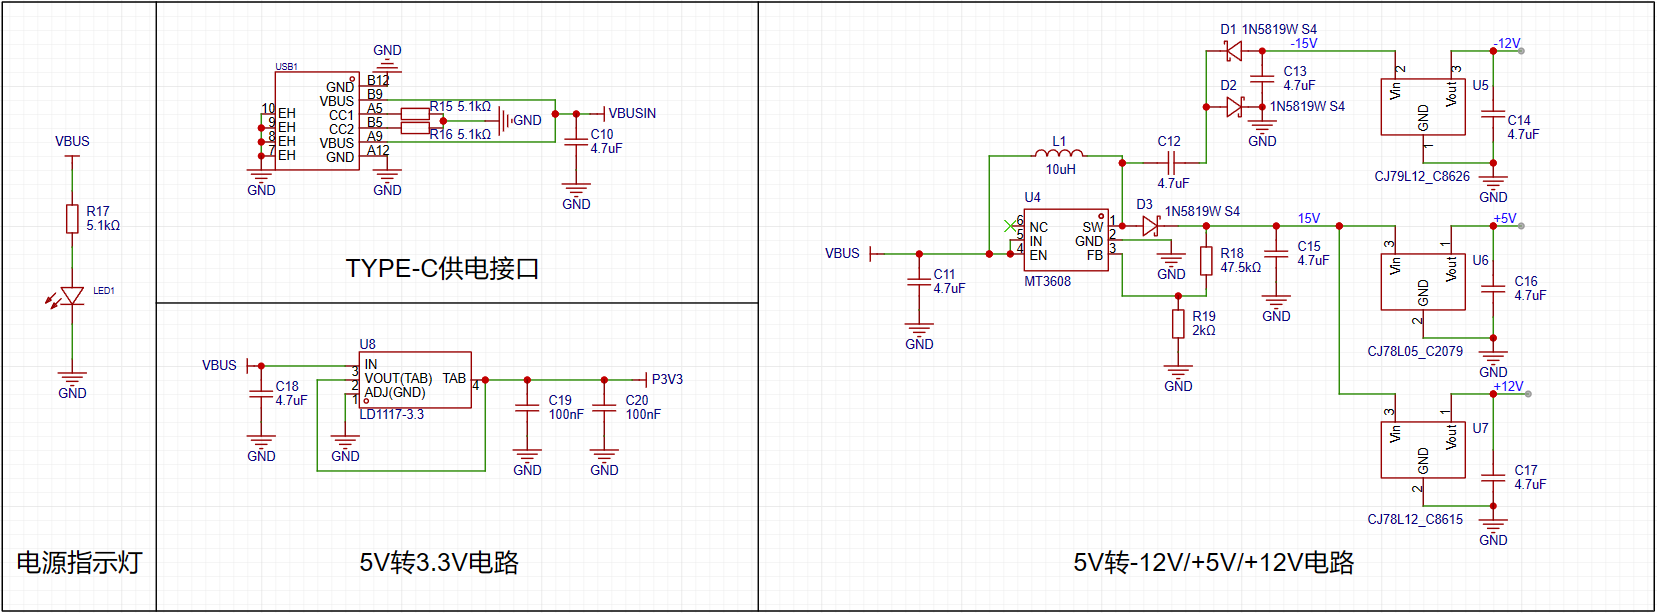This screenshot has width=1657, height=613.
Task: Select the U8 LD1117-3.3 regulator
Action: [x=415, y=380]
